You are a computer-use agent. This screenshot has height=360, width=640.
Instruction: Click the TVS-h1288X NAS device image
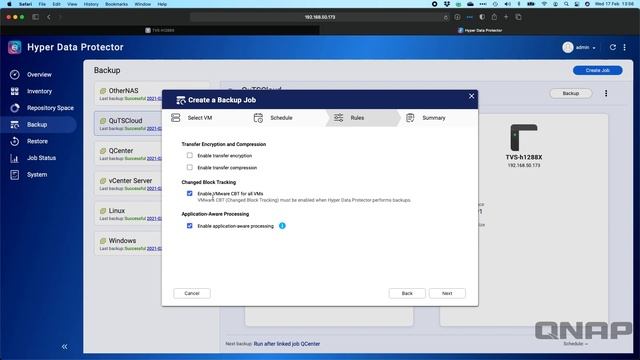coord(524,137)
